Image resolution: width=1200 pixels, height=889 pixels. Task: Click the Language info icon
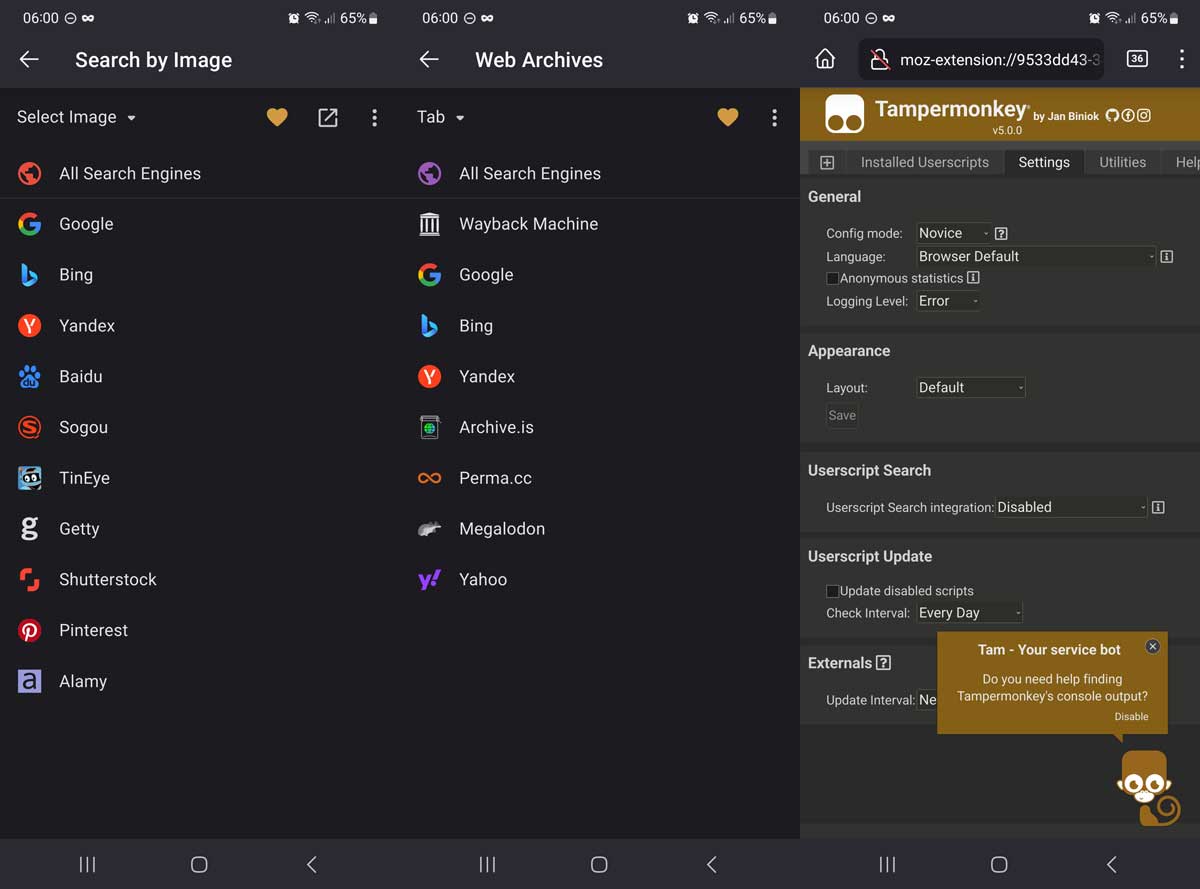pyautogui.click(x=1166, y=257)
